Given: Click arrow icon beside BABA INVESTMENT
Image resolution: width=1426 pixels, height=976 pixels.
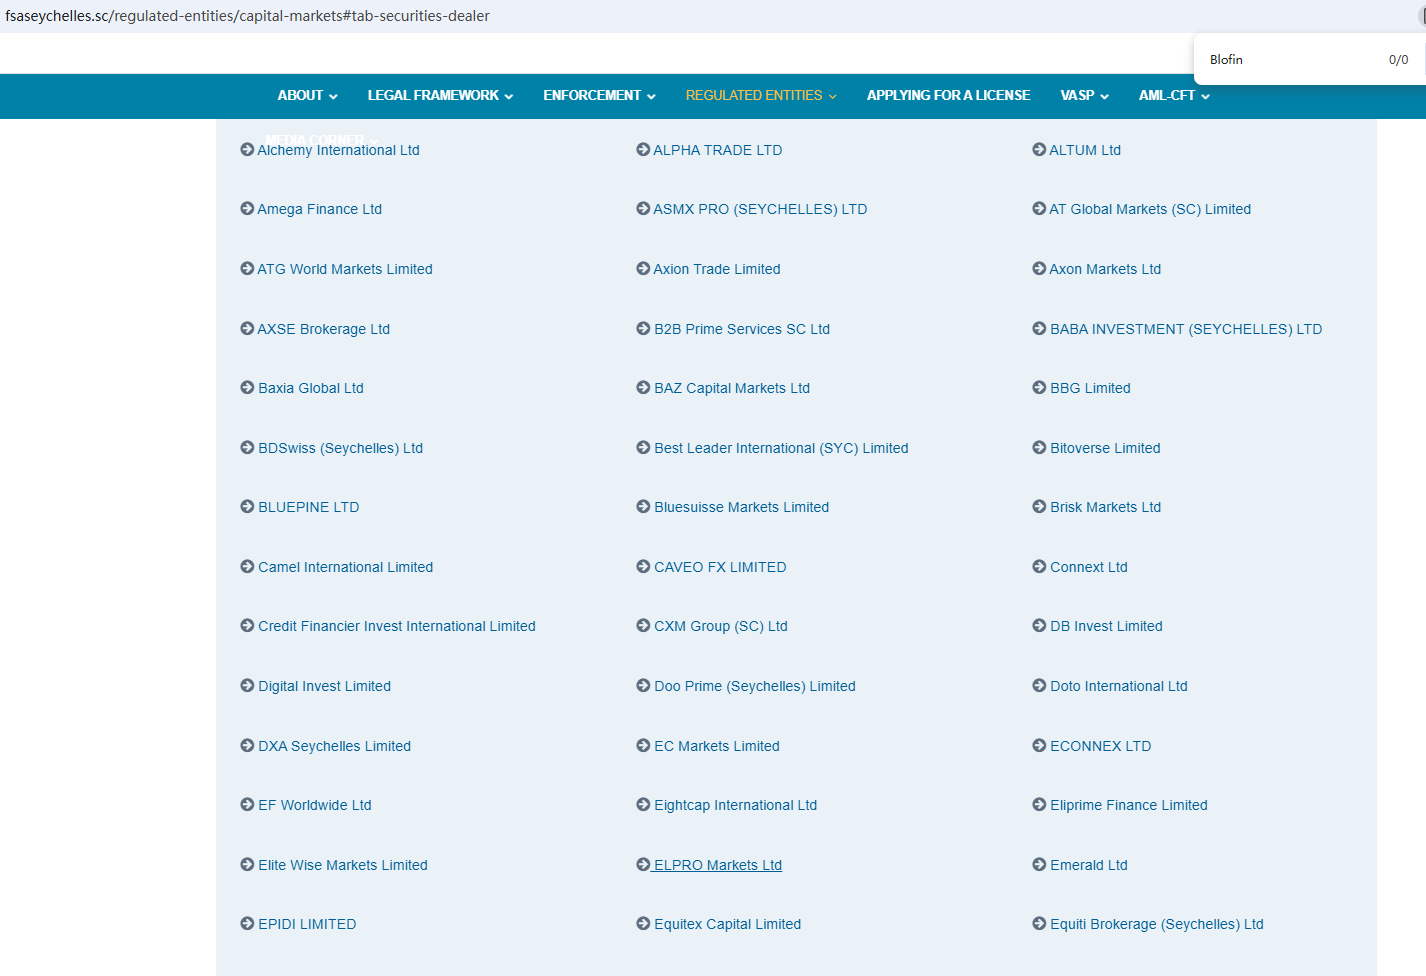Looking at the screenshot, I should (1039, 328).
